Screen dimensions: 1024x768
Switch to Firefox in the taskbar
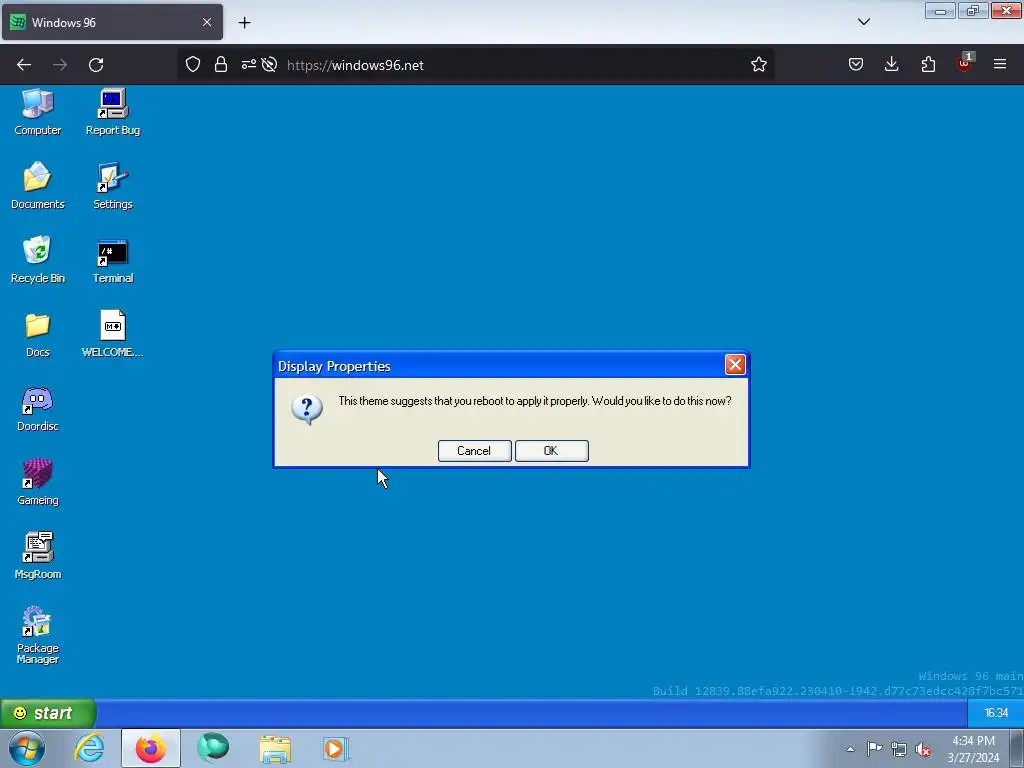click(x=151, y=748)
